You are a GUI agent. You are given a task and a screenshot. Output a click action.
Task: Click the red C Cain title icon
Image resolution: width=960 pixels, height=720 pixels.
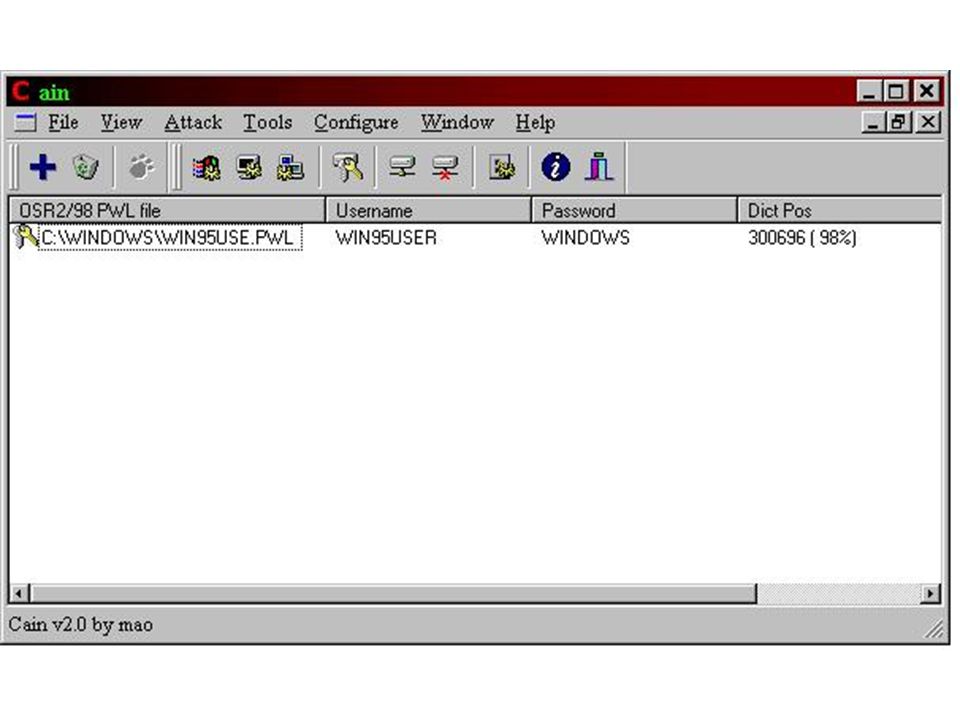point(20,91)
